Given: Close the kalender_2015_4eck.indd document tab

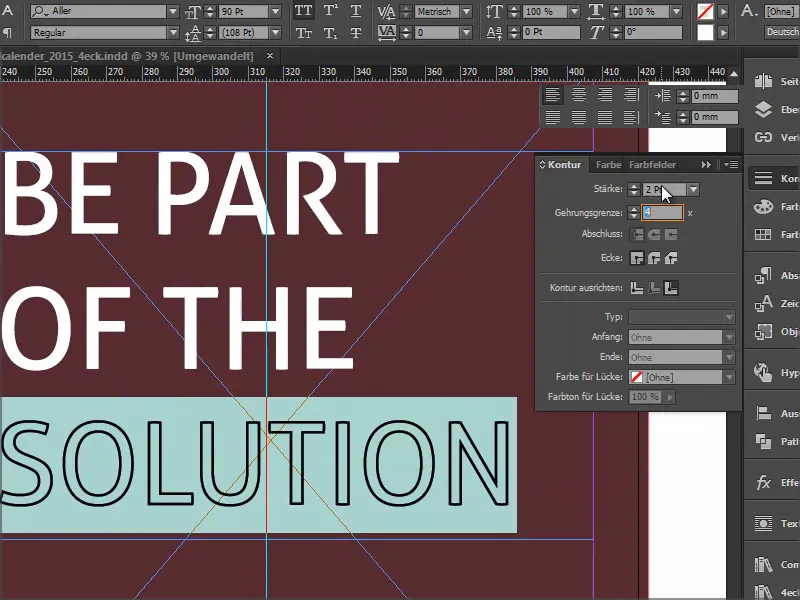Looking at the screenshot, I should pyautogui.click(x=270, y=56).
